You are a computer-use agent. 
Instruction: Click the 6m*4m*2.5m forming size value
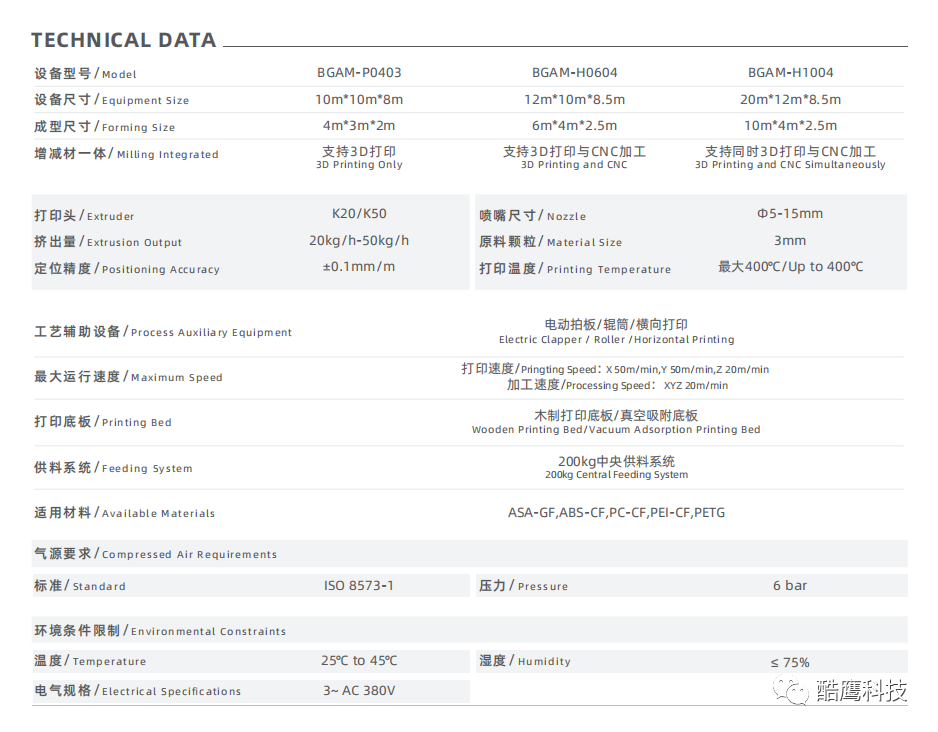(574, 126)
